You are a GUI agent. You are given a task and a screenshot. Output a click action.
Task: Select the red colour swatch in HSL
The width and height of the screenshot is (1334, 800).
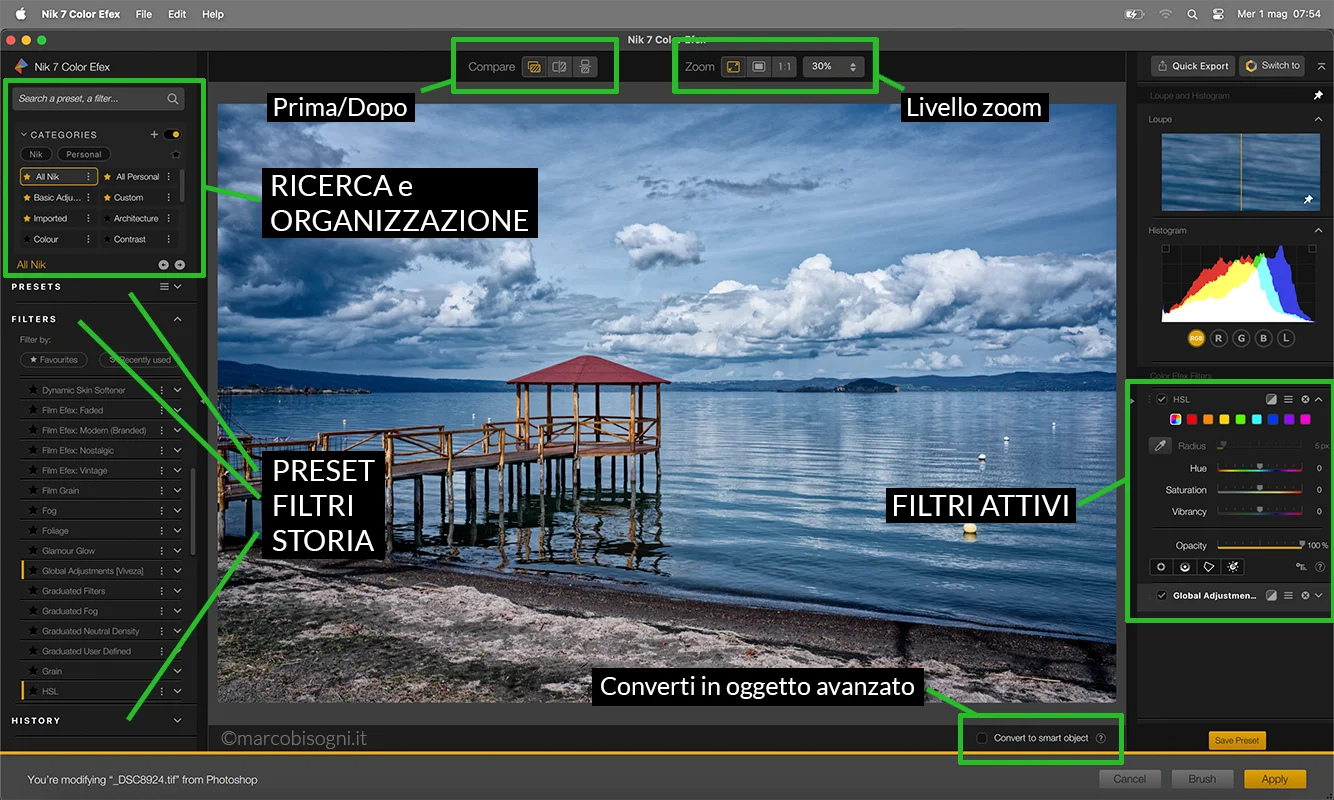(1192, 419)
